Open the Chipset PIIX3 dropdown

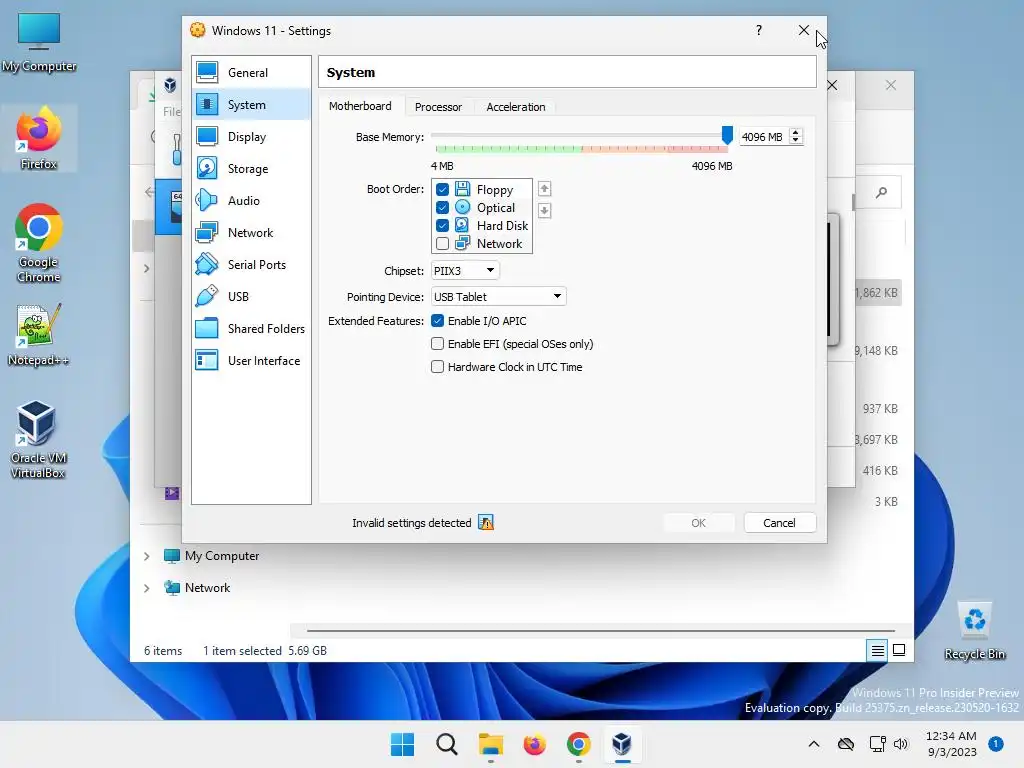click(465, 270)
